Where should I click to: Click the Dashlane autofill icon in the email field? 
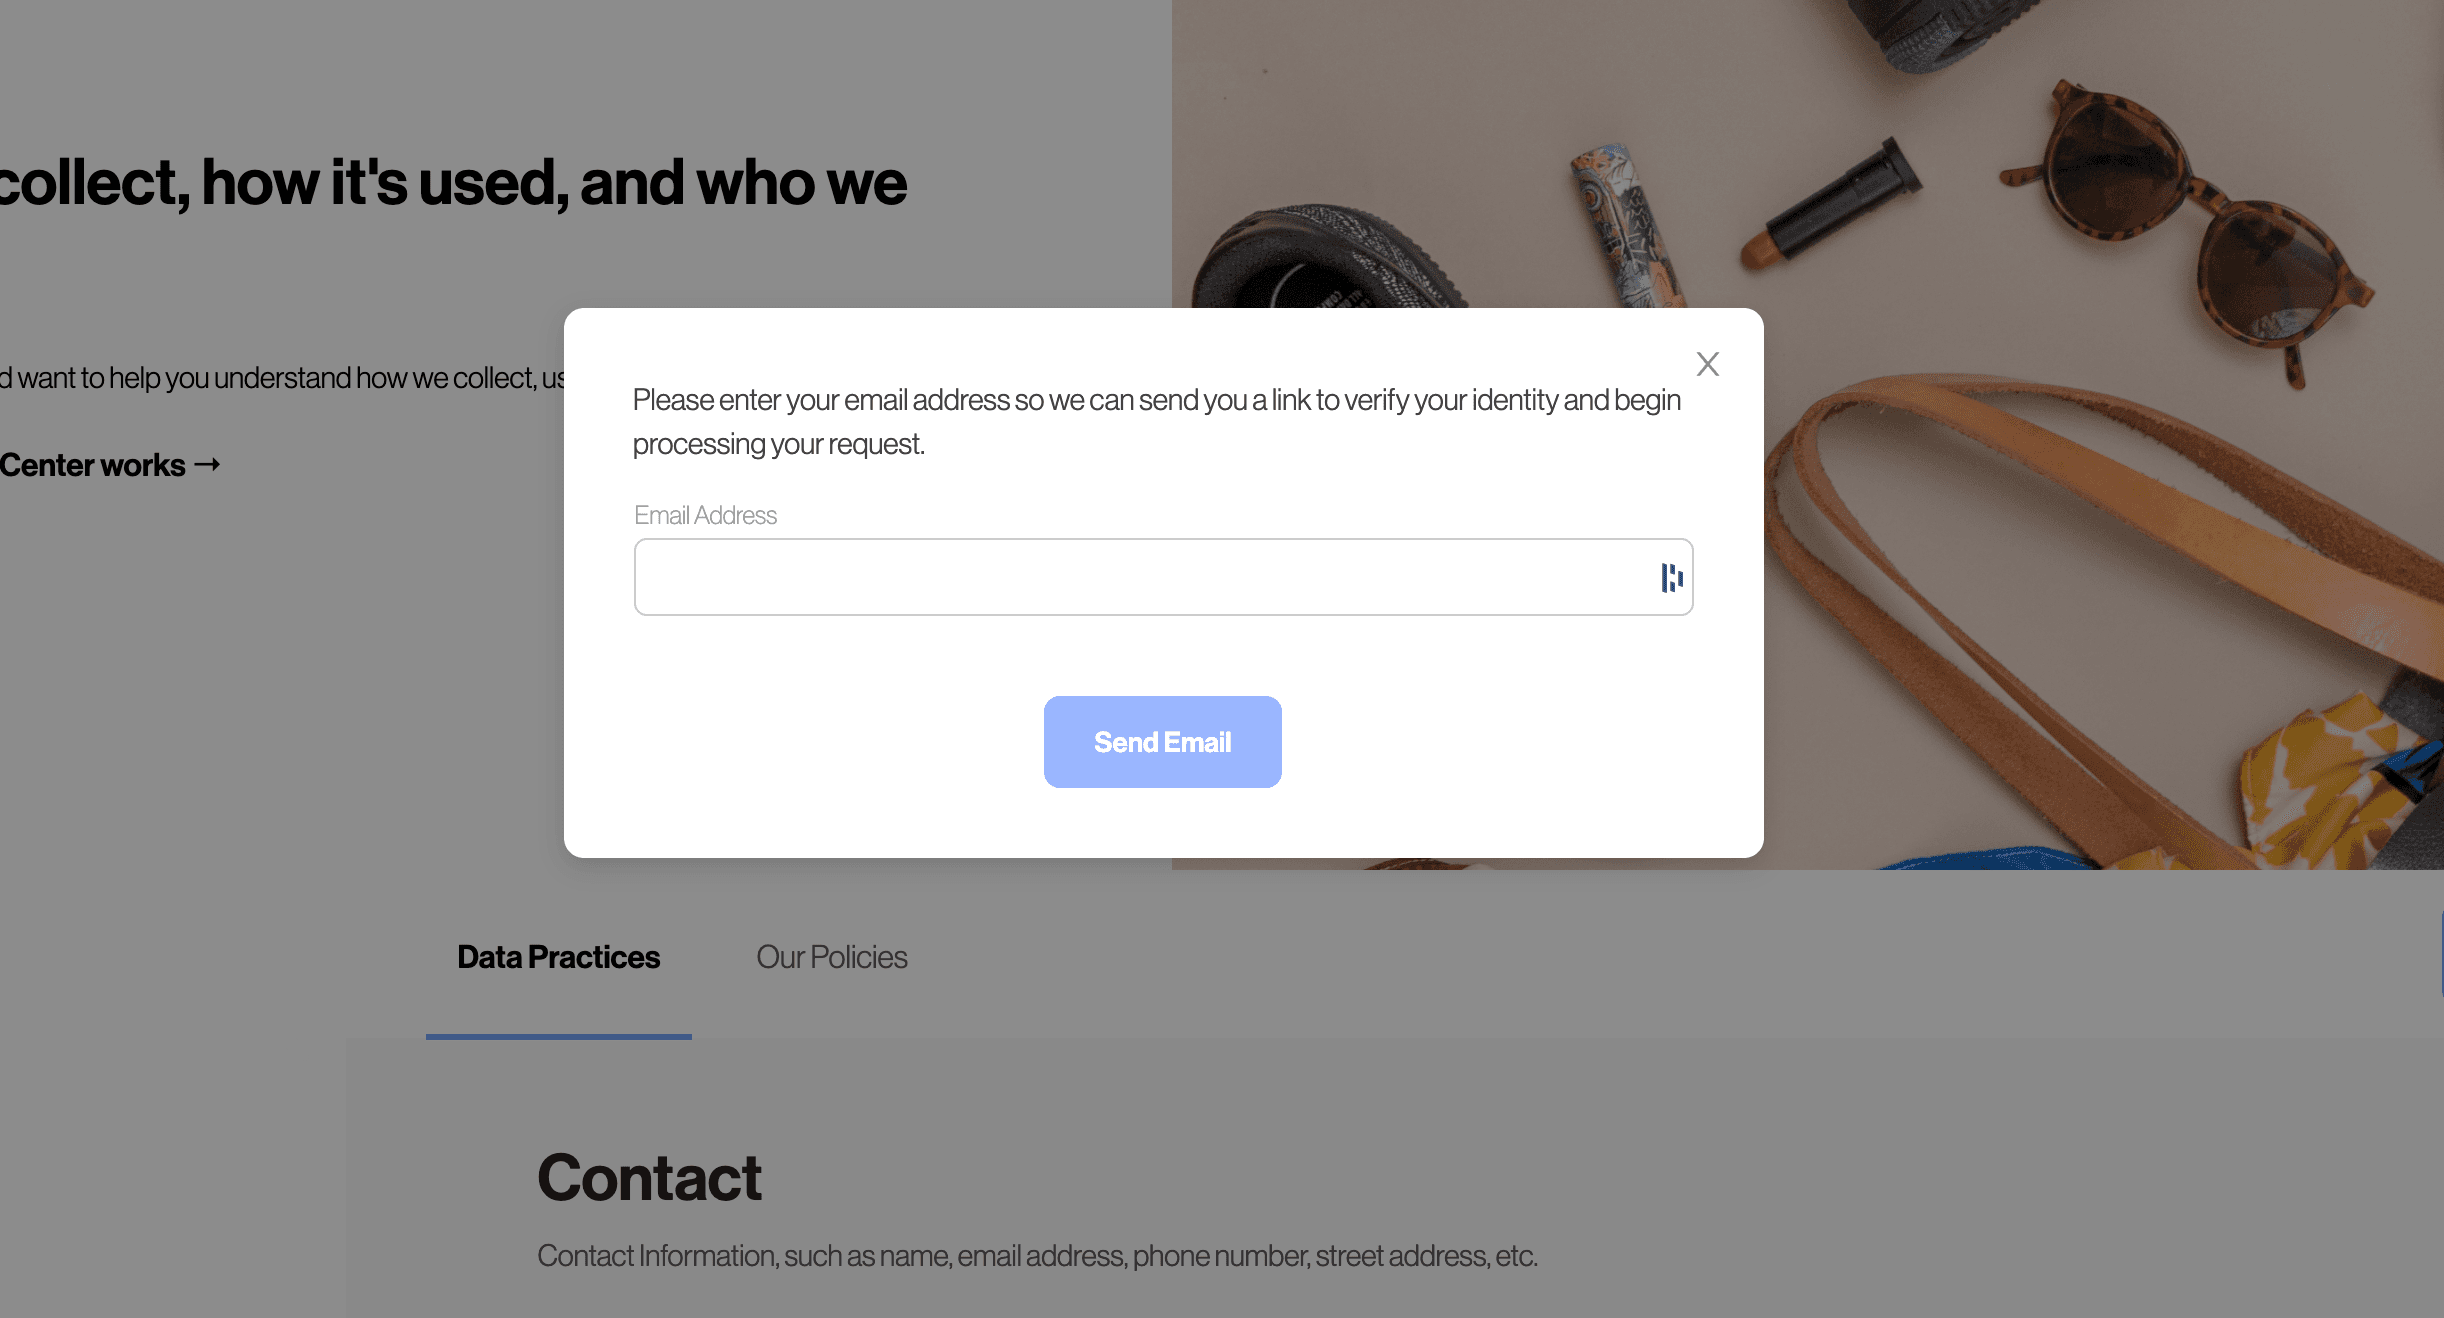[1671, 577]
